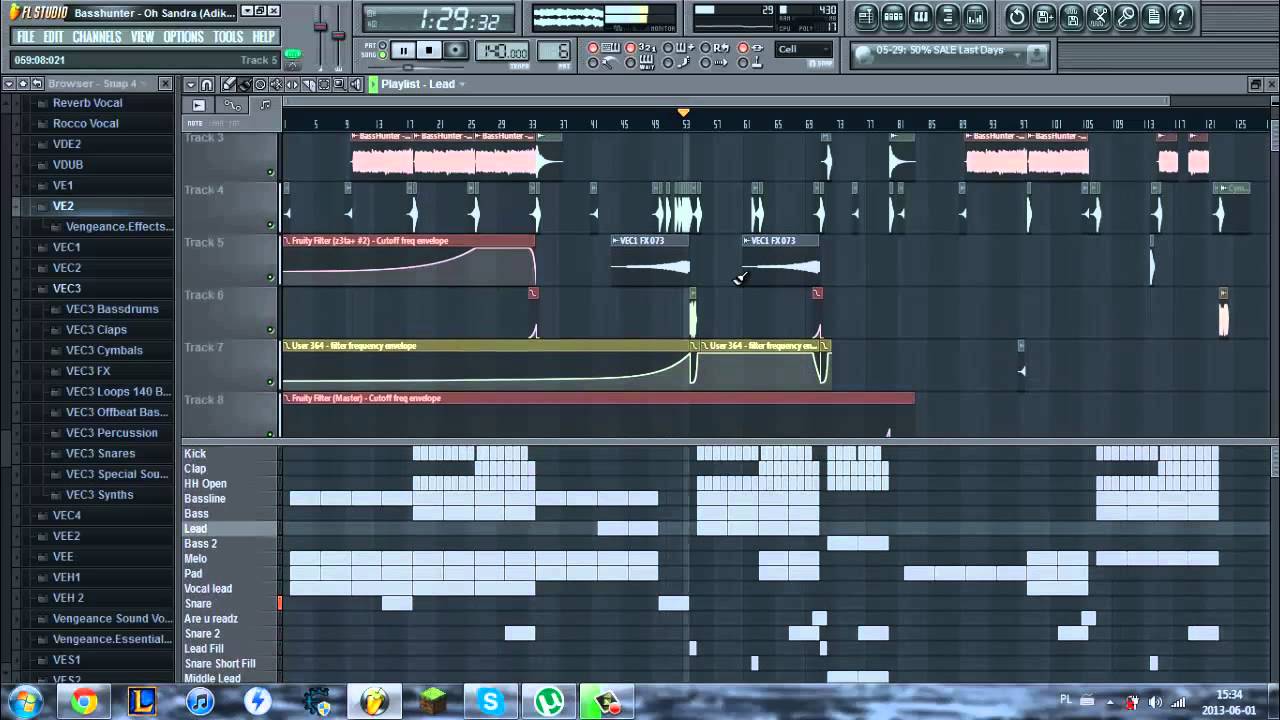
Task: Click the record button in transport
Action: click(x=455, y=50)
